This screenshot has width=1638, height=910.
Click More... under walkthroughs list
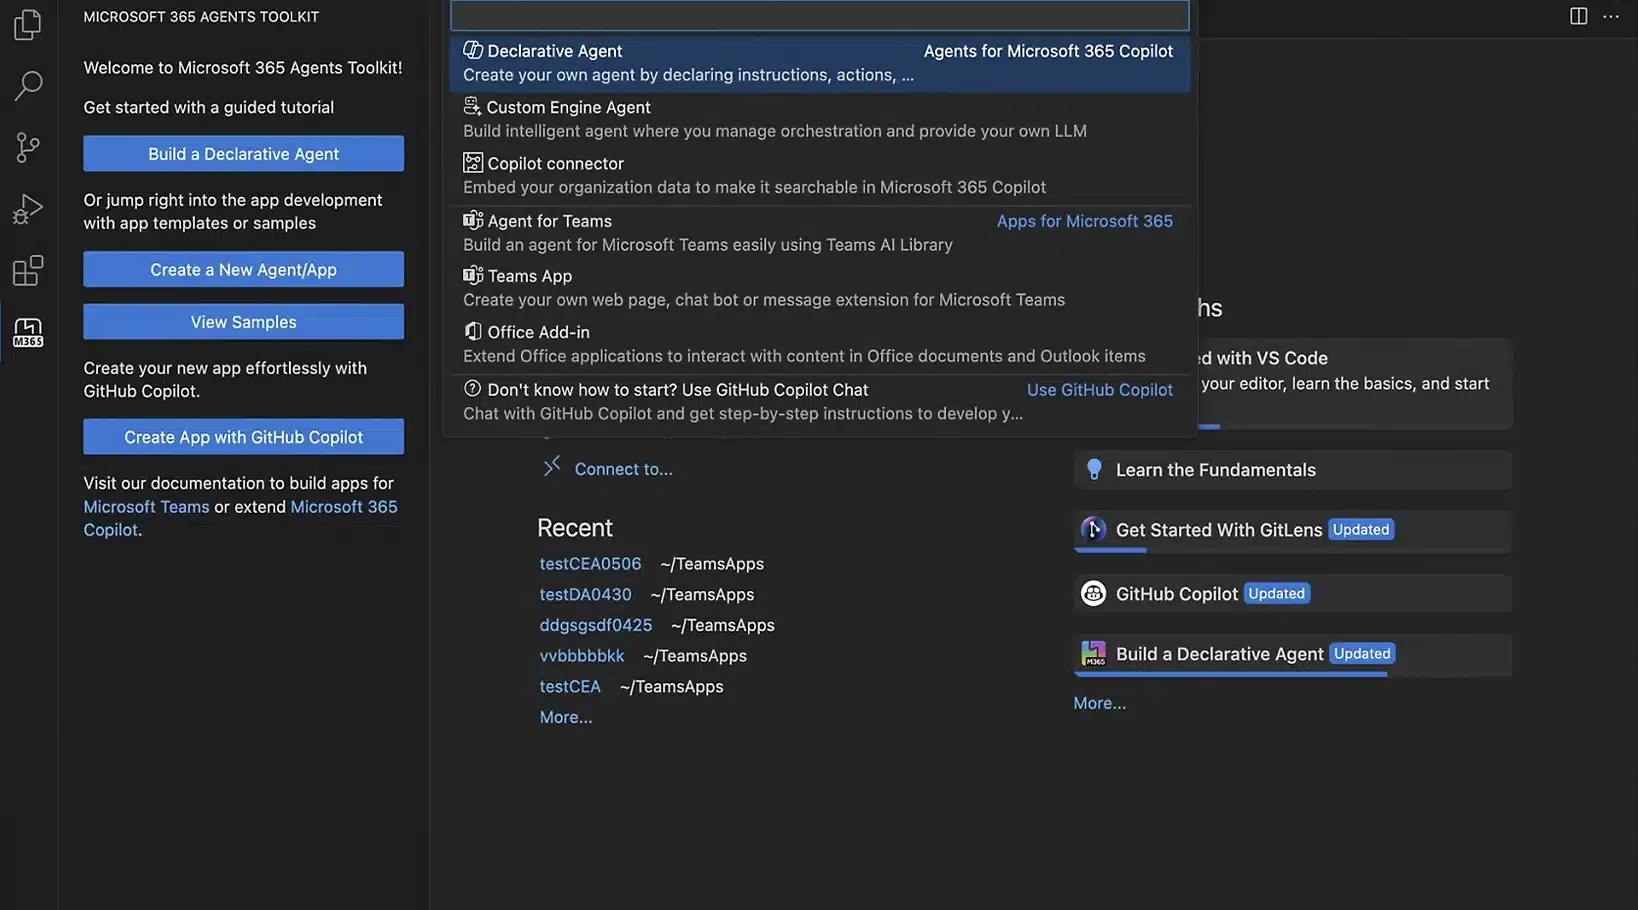pyautogui.click(x=1099, y=703)
